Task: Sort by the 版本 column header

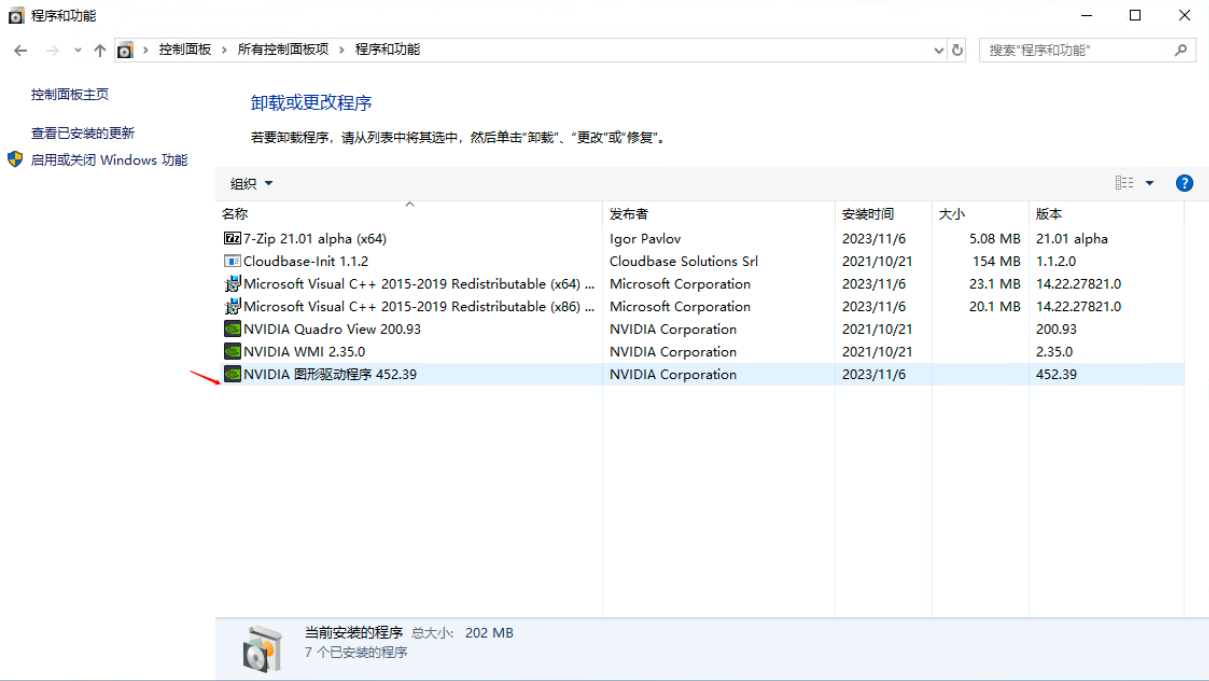Action: click(1107, 214)
